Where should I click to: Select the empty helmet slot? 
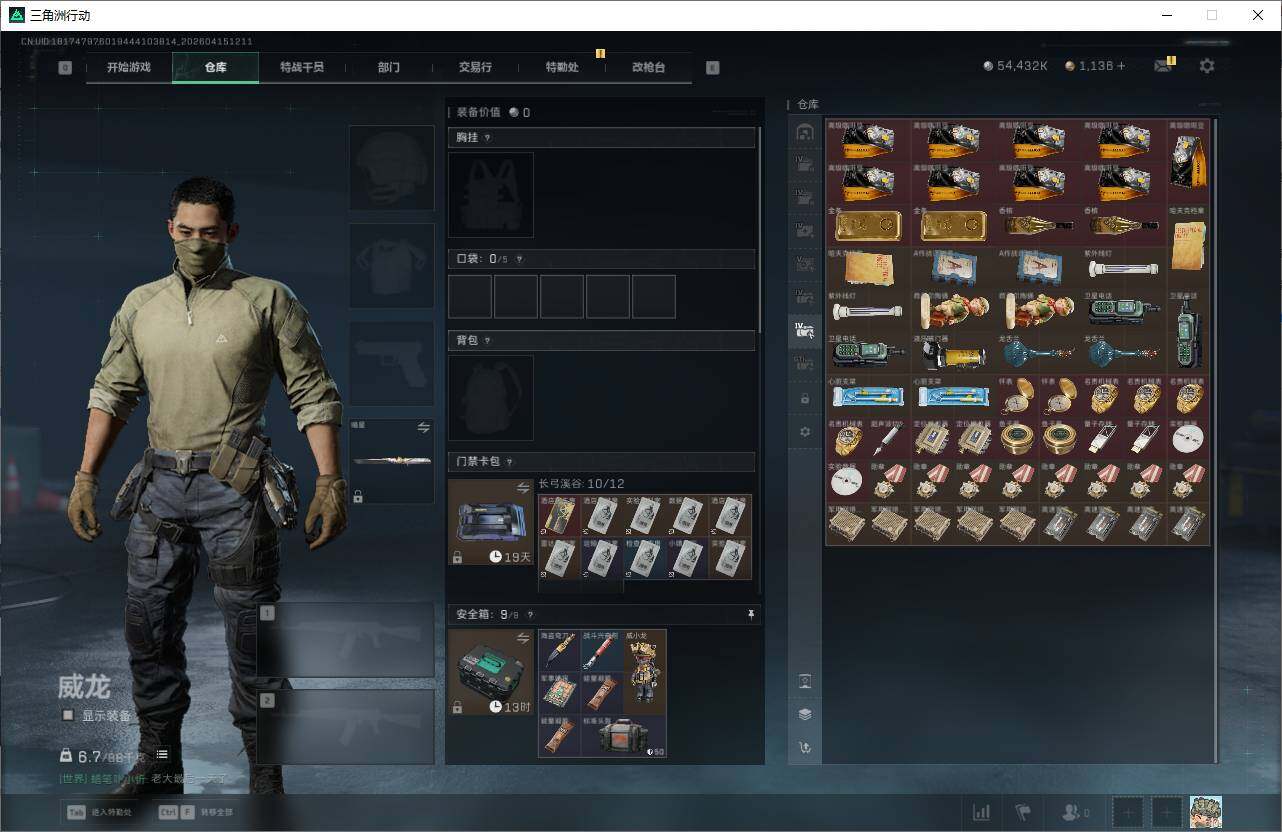pos(391,168)
